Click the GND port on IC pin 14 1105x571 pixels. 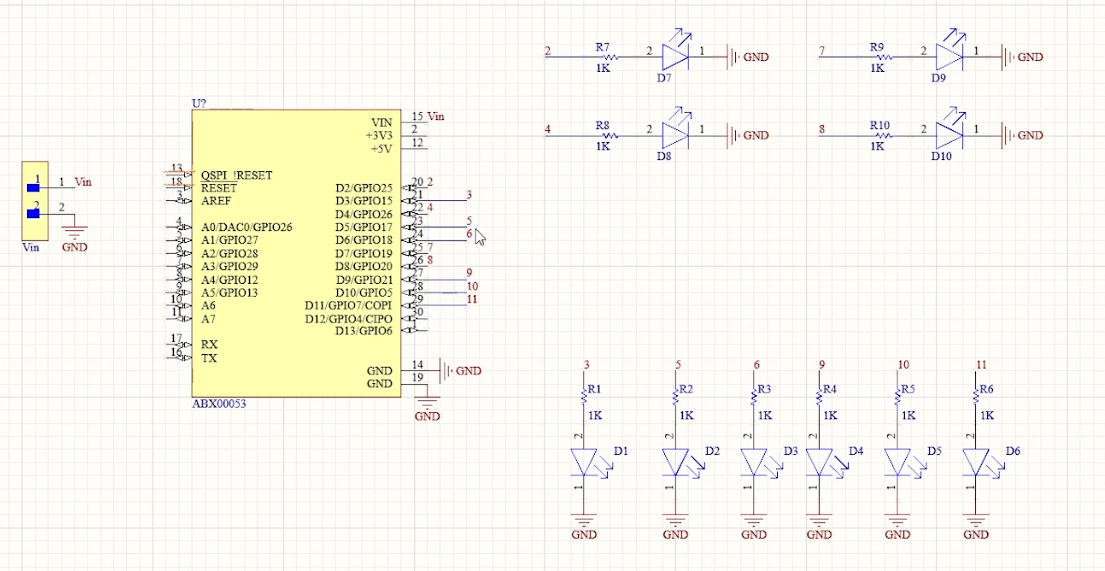pyautogui.click(x=460, y=370)
